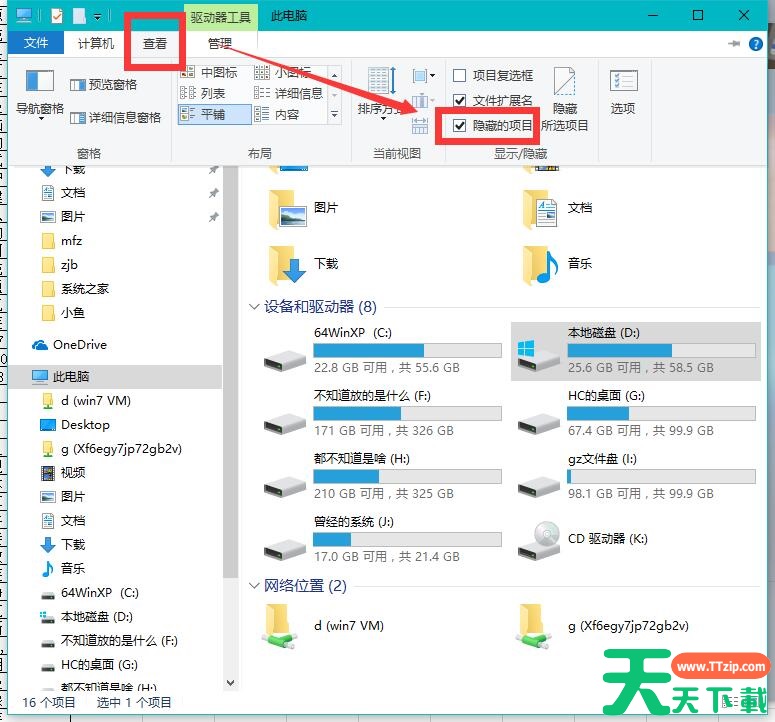Toggle the Preview pane (预览窗格)
The width and height of the screenshot is (775, 722).
tap(103, 85)
